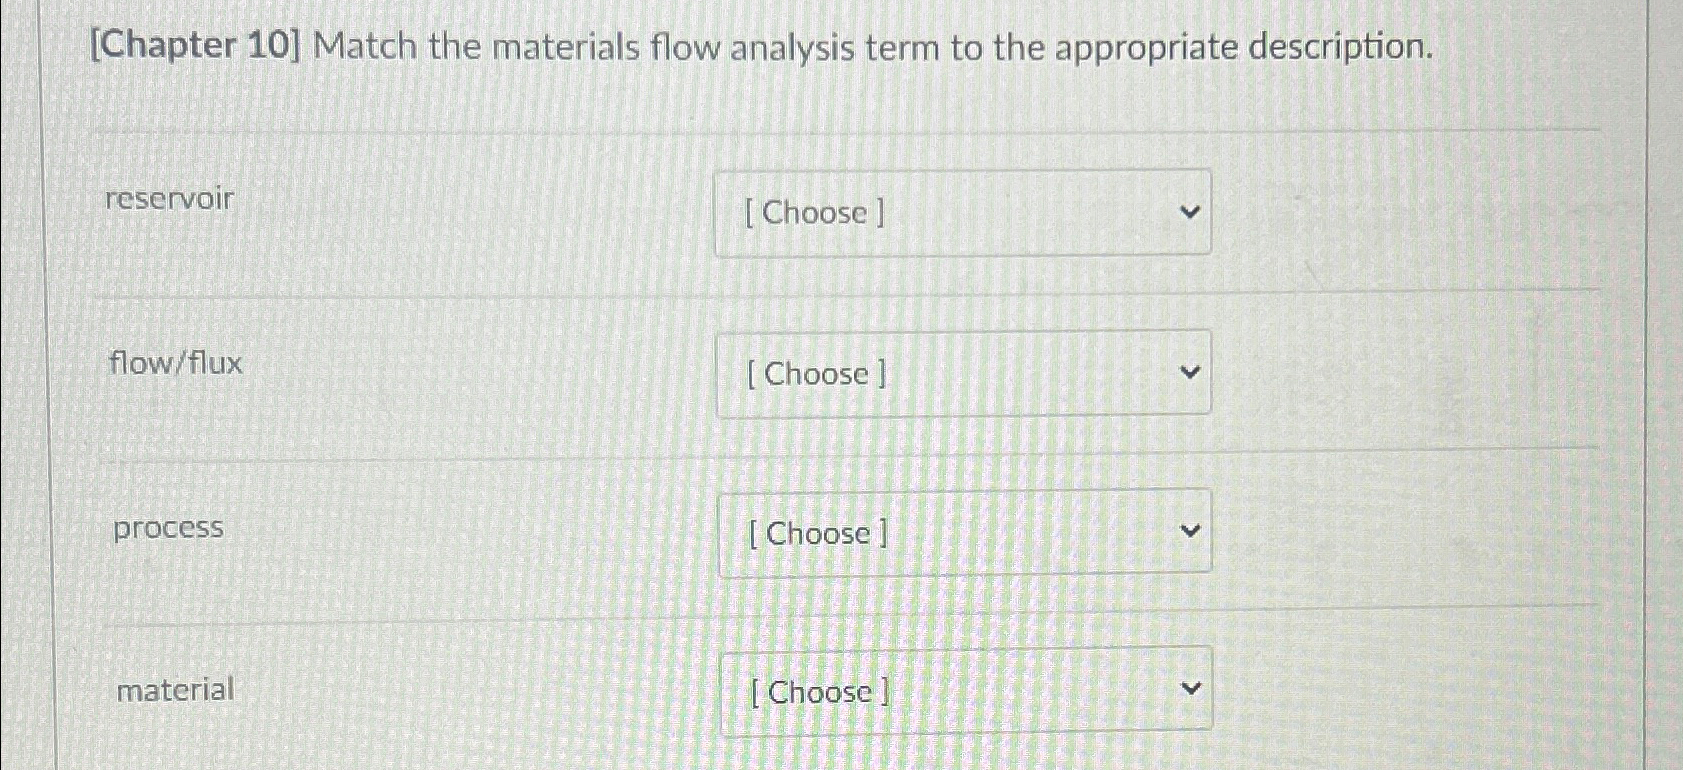Open the process description dropdown
1683x770 pixels.
point(963,533)
